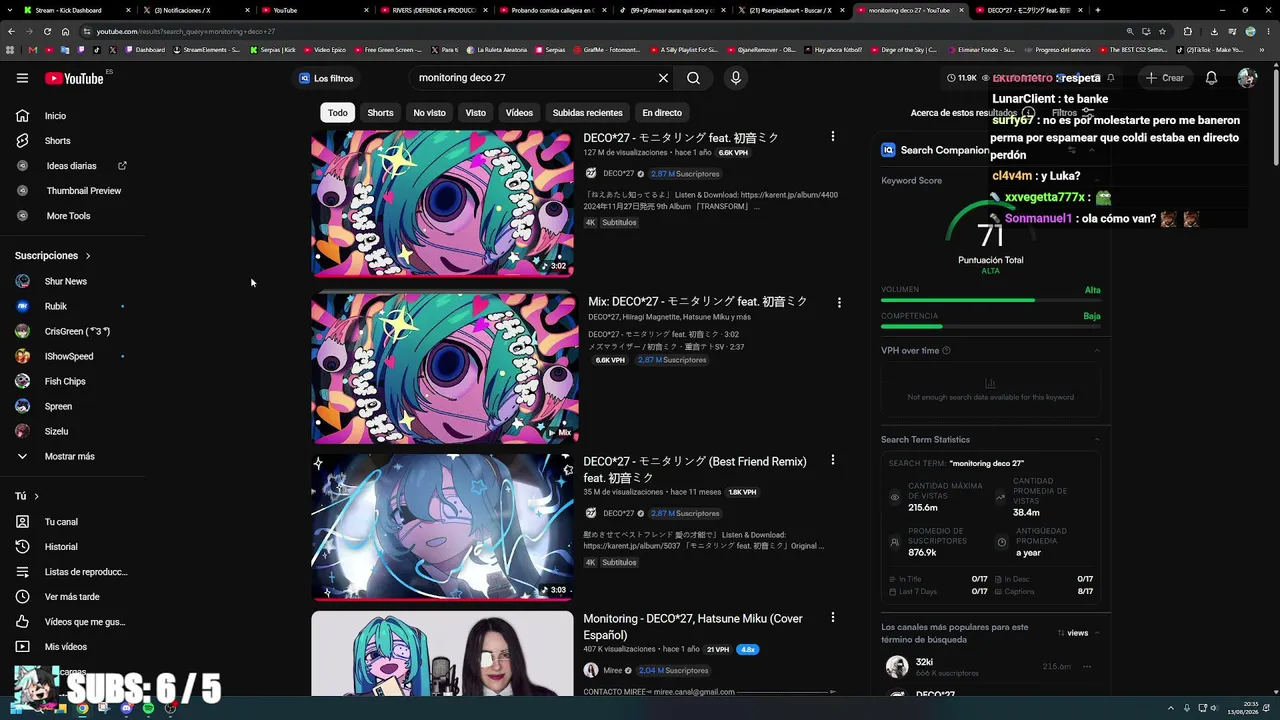Open options for Cover Español video
Screen dimensions: 1280x720
click(x=832, y=619)
